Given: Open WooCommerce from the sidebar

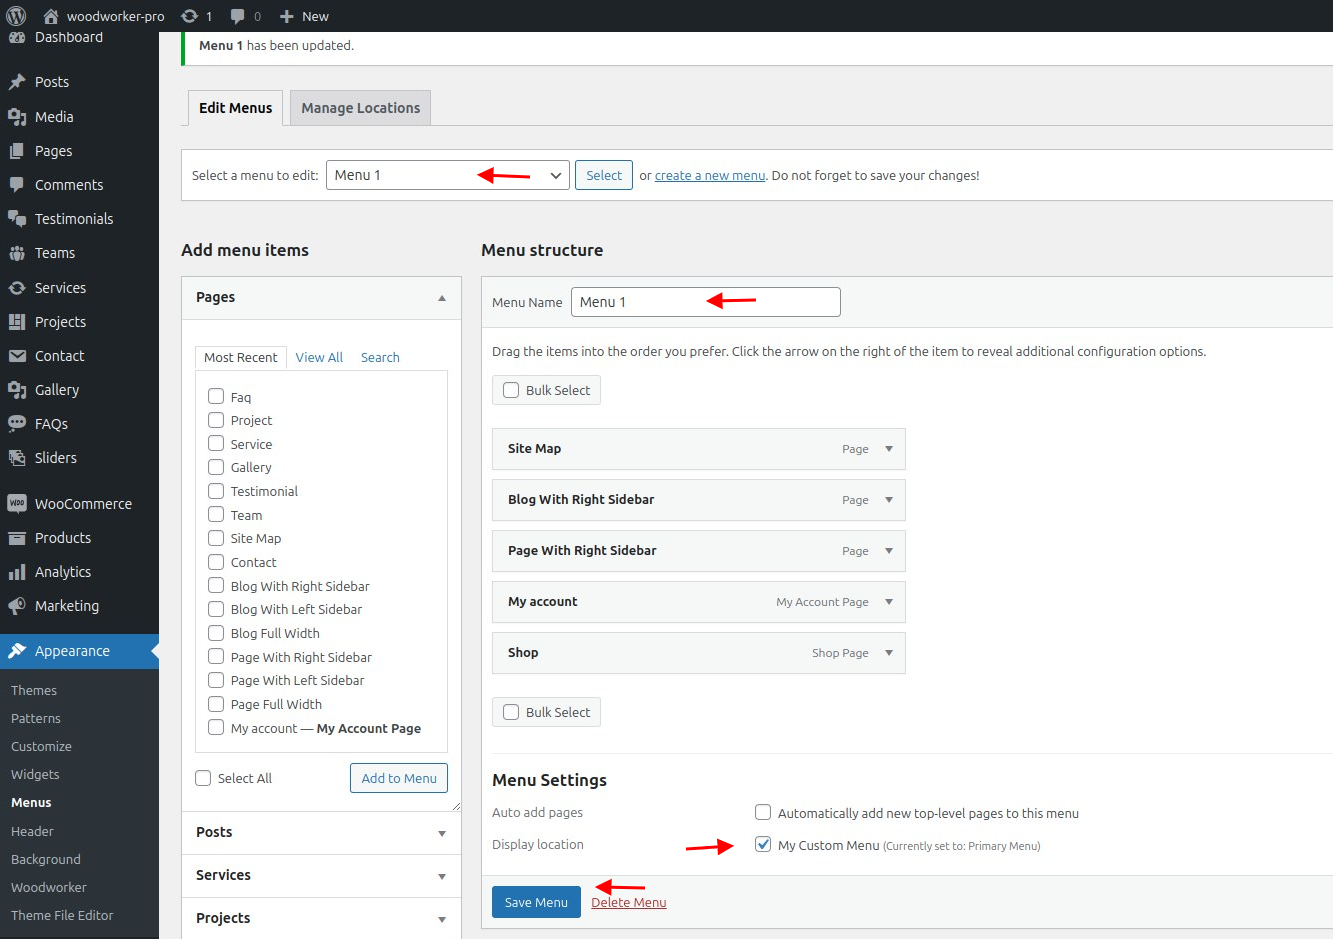Looking at the screenshot, I should pos(82,504).
